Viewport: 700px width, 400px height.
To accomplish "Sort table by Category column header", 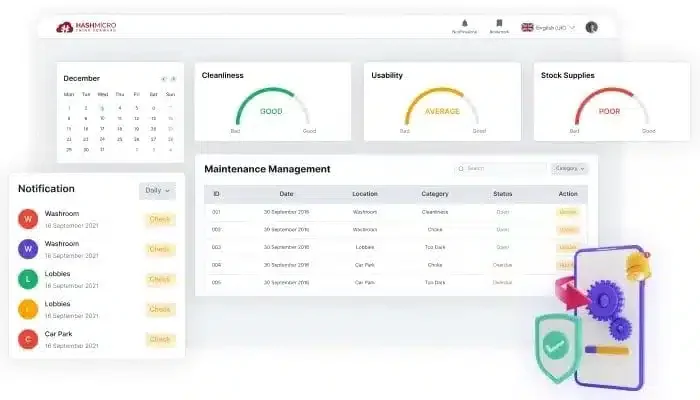I will 435,194.
